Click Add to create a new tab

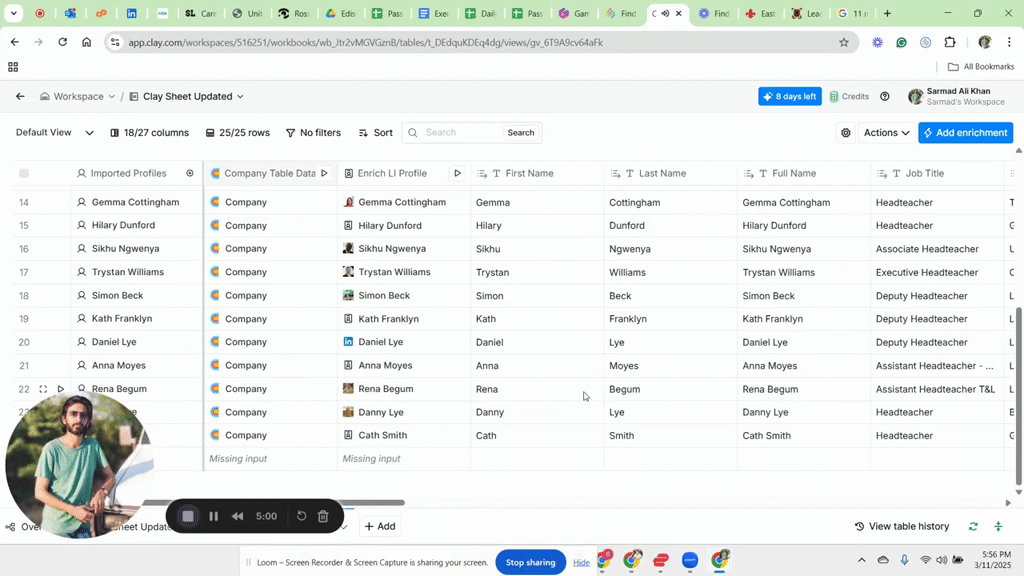point(380,526)
